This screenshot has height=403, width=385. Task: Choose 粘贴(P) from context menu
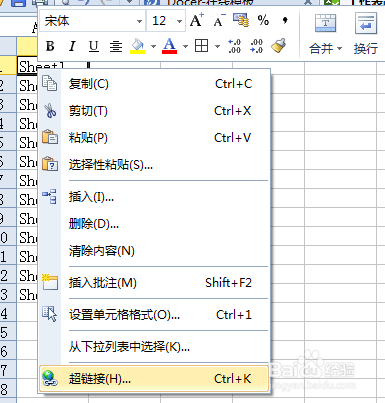[154, 138]
